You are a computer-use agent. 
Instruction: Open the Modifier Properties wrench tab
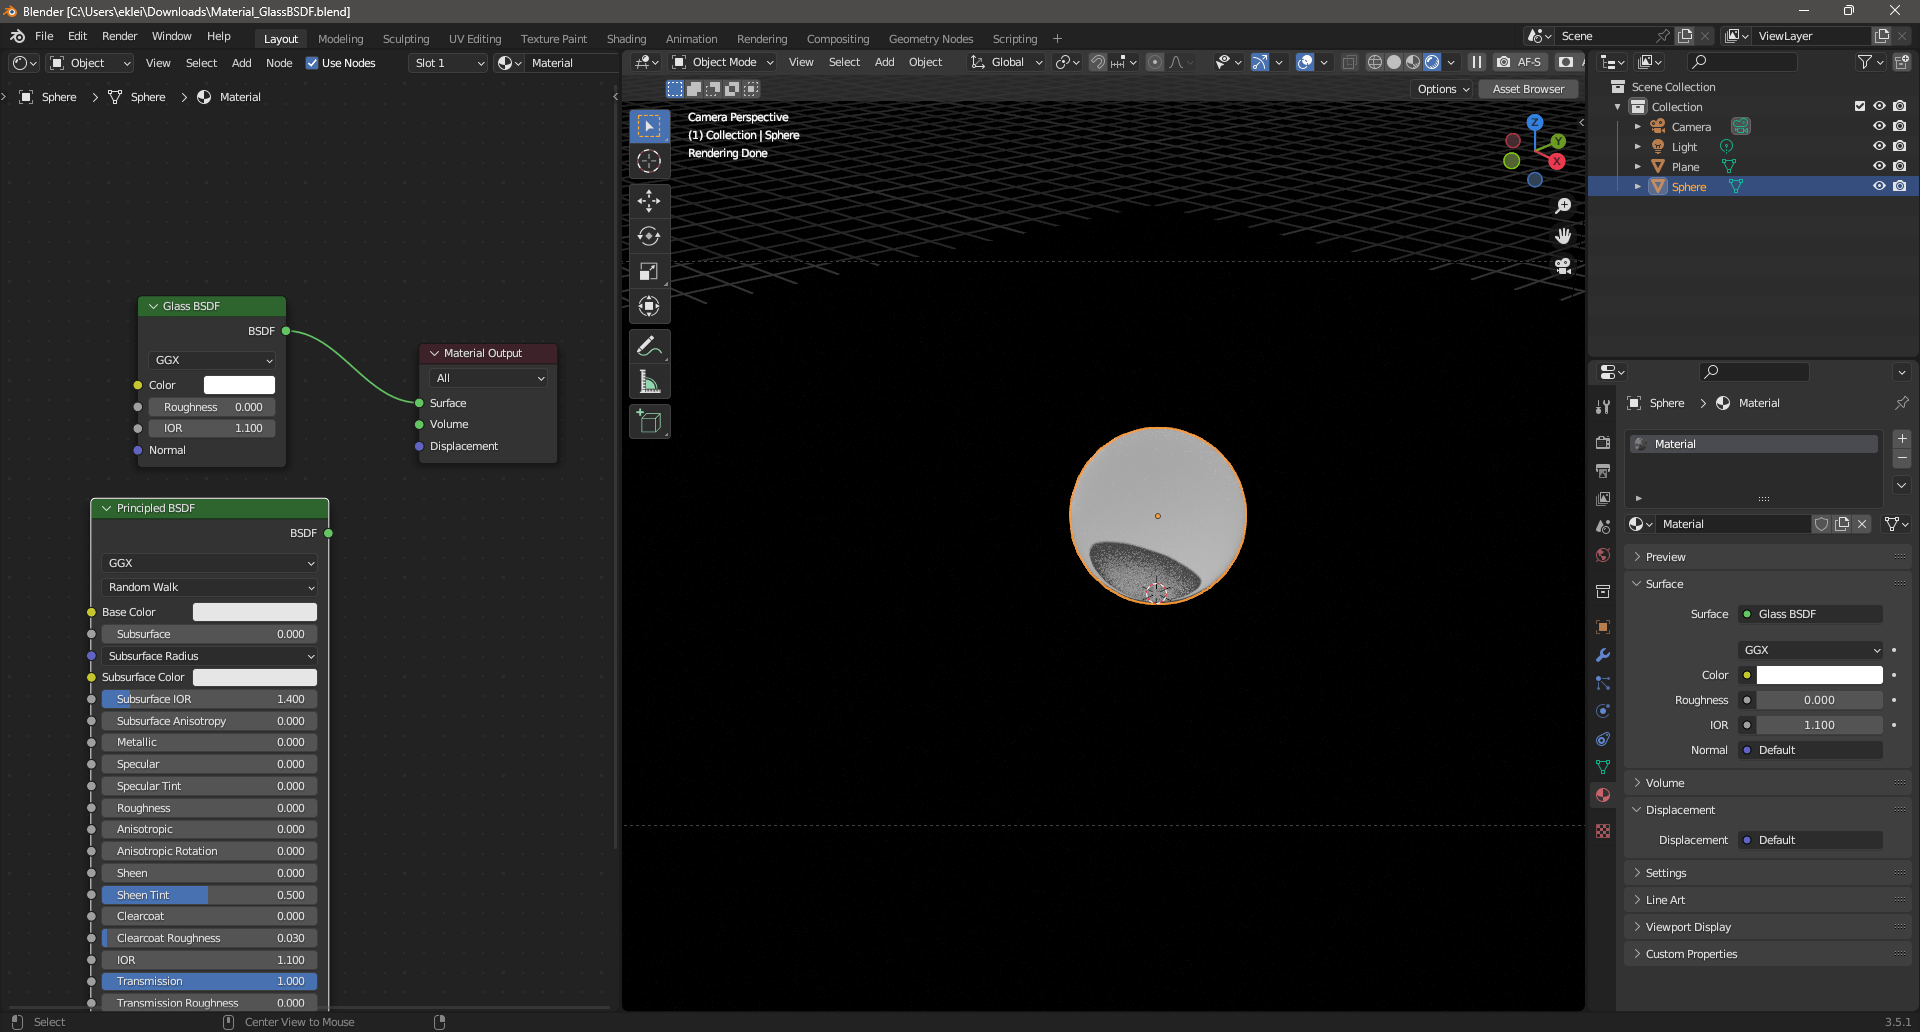point(1602,655)
